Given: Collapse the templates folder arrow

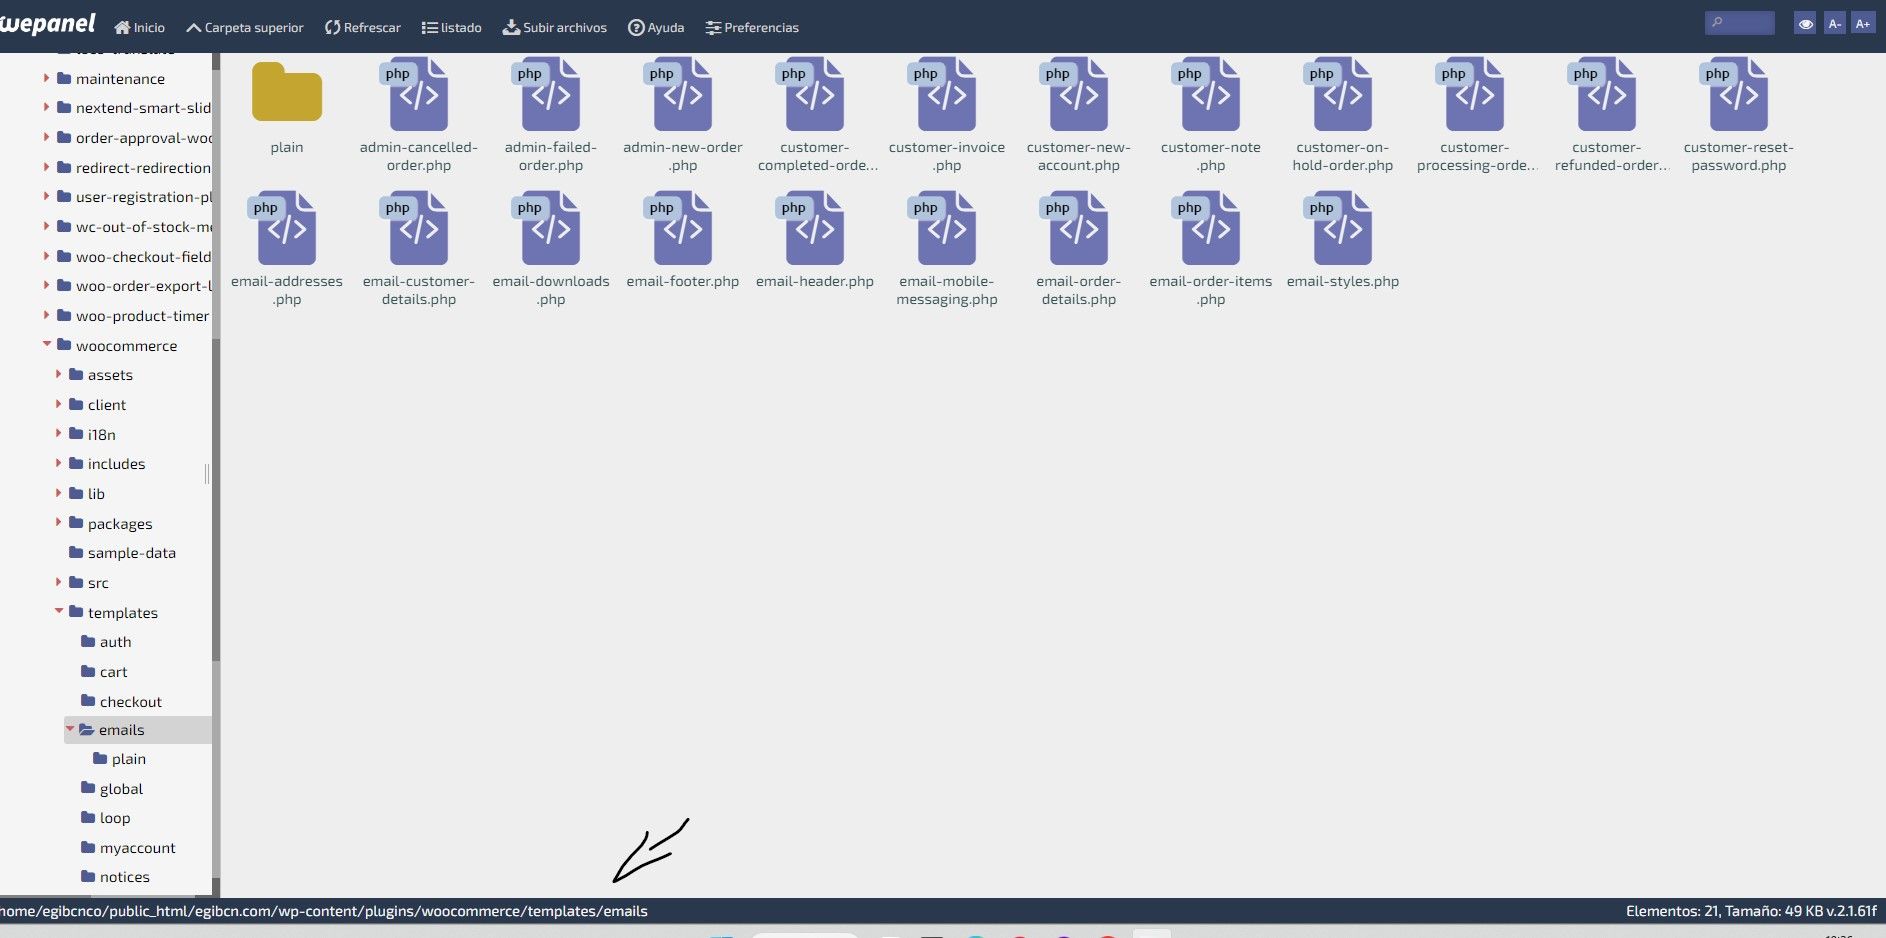Looking at the screenshot, I should pos(58,611).
